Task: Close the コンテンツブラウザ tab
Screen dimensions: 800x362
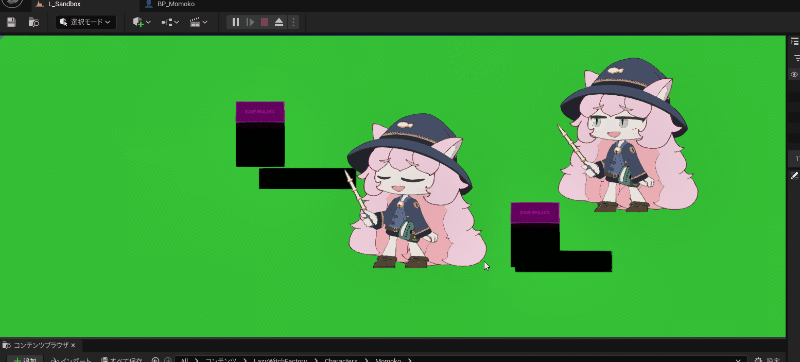Action: (x=73, y=345)
